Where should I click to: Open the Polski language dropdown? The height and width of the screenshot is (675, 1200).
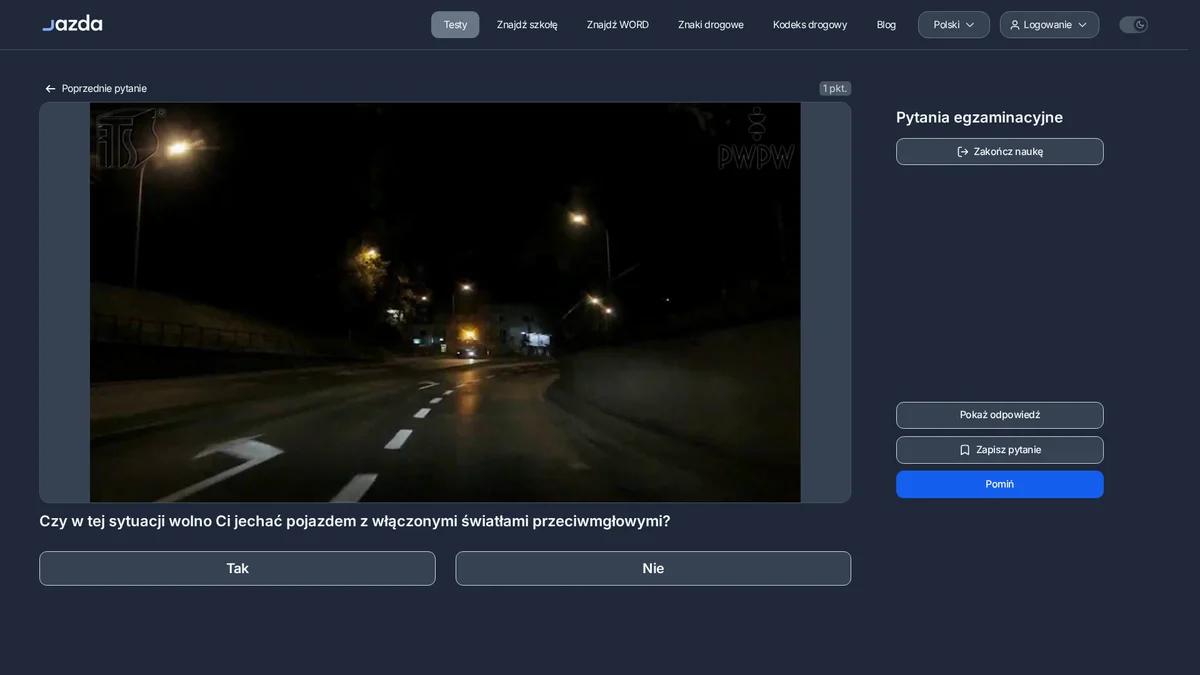click(954, 25)
